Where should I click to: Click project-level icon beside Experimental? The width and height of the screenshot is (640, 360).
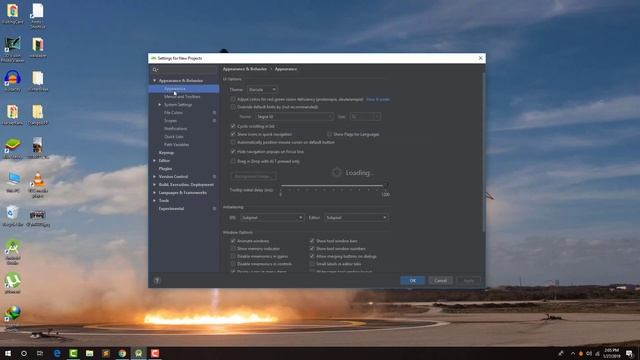214,209
